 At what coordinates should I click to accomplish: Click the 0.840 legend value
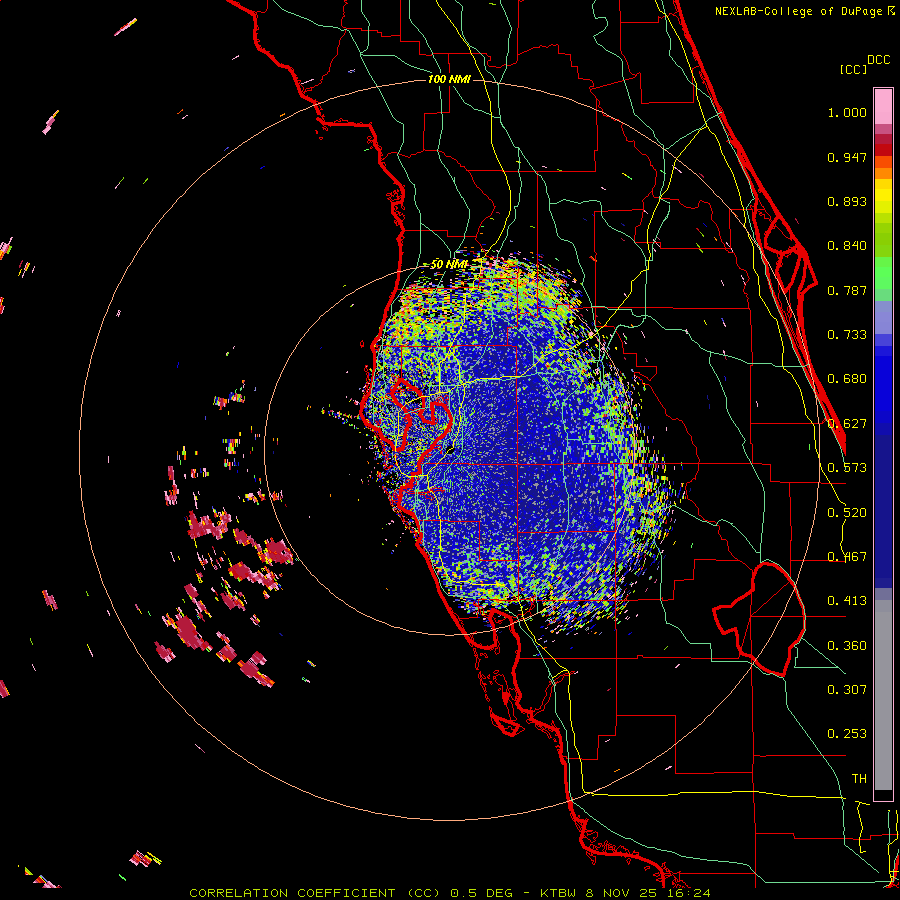pyautogui.click(x=847, y=246)
